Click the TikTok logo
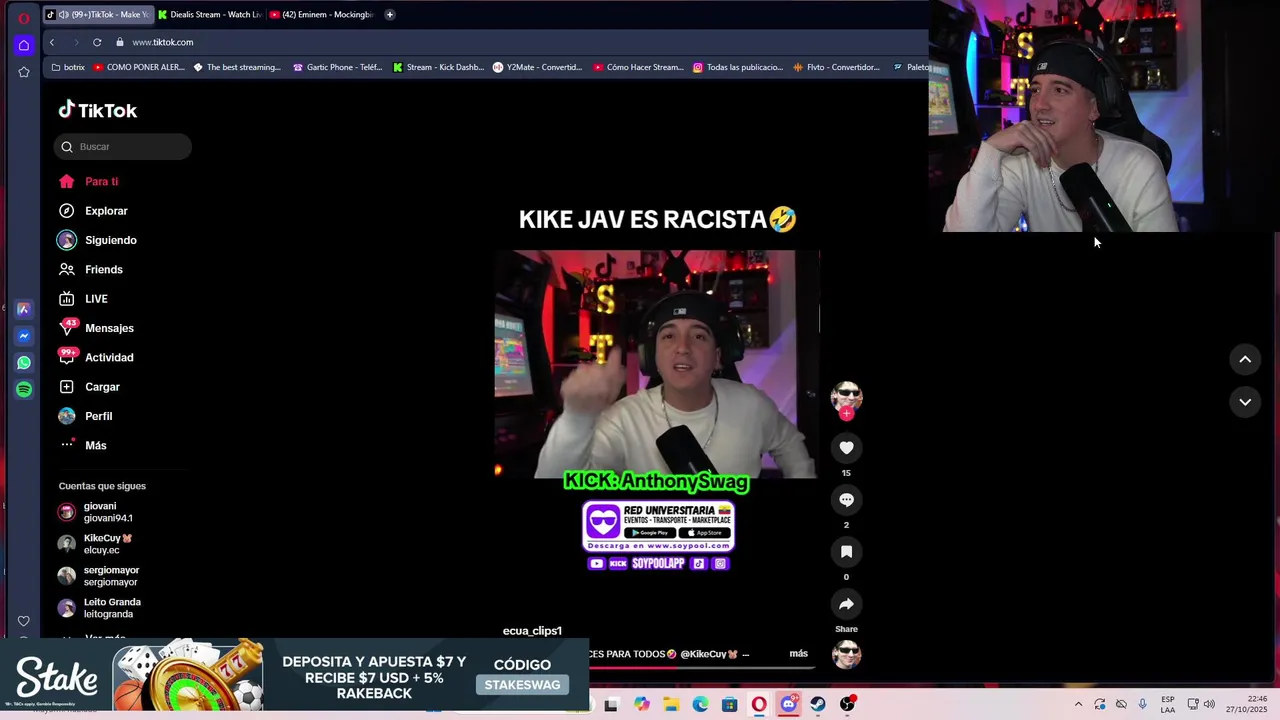The image size is (1280, 720). pos(98,110)
